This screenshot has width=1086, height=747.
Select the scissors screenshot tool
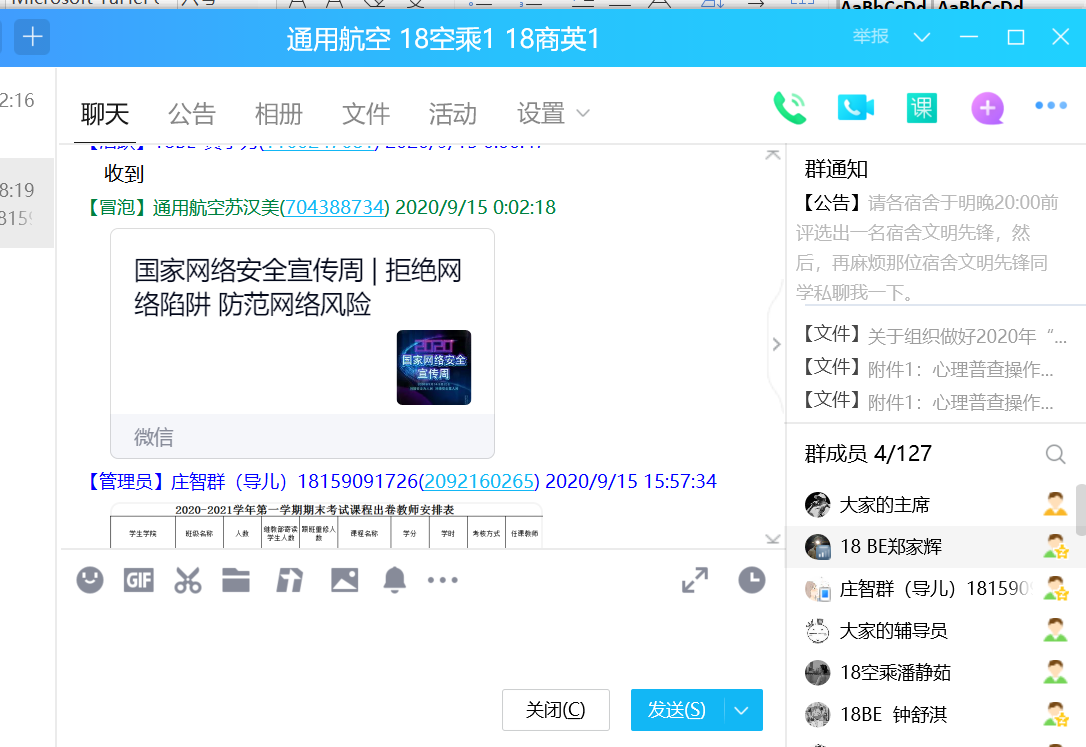tap(187, 580)
